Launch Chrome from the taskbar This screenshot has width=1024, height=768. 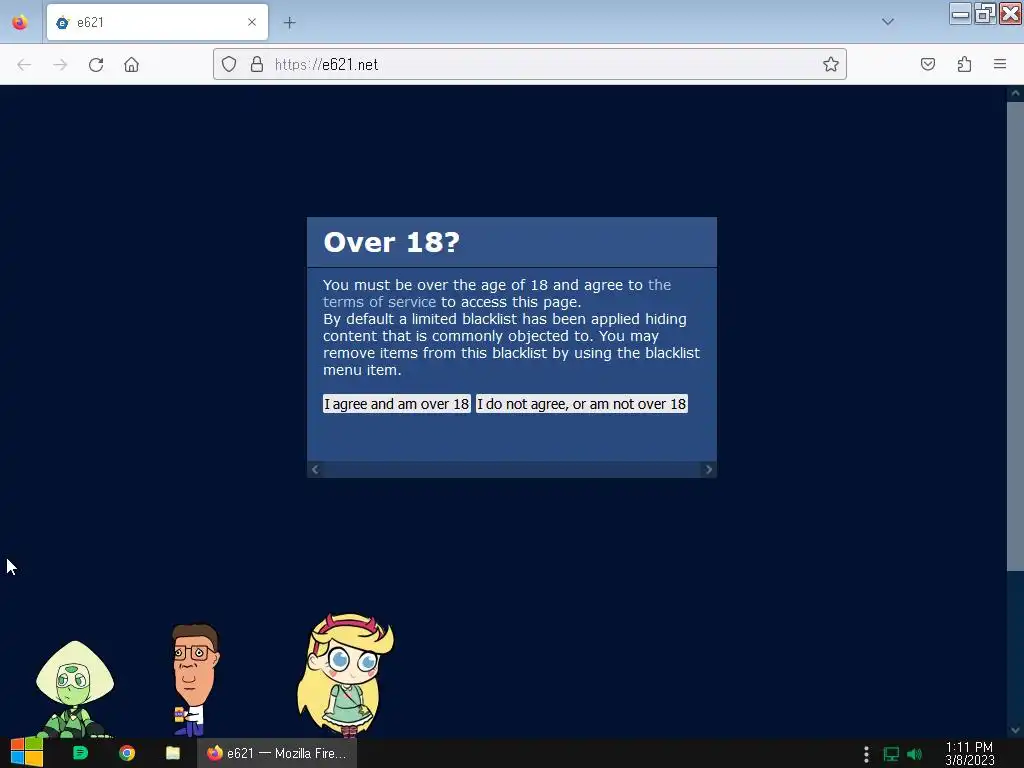point(127,753)
